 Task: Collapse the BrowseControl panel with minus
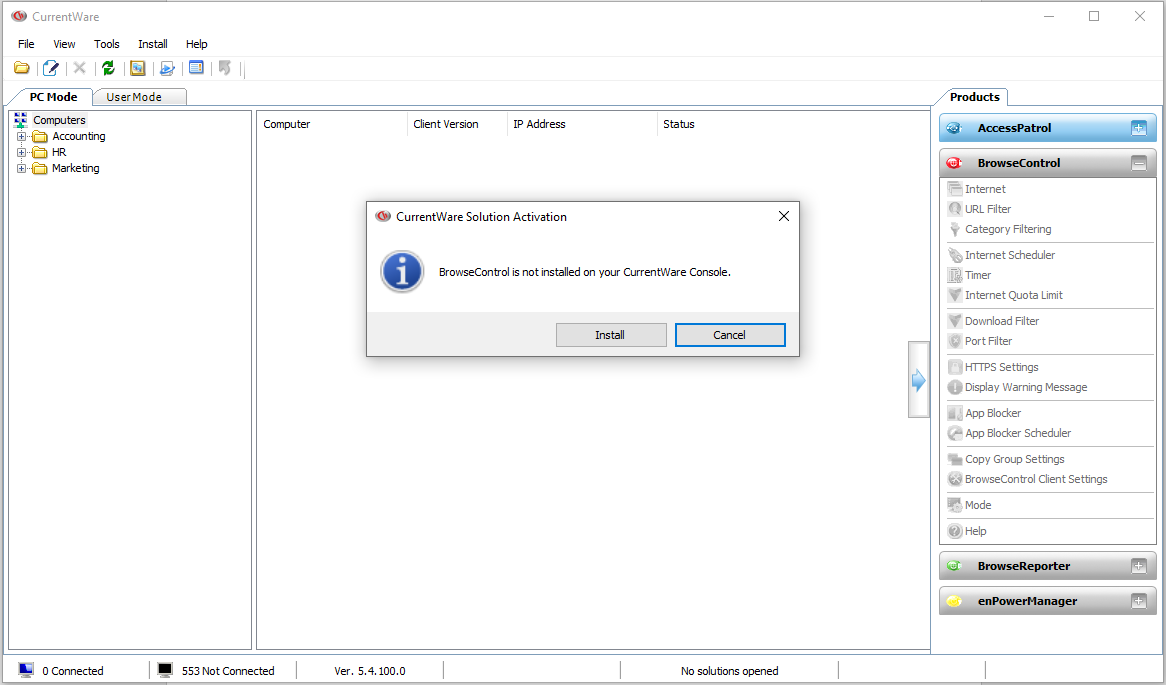(x=1138, y=163)
